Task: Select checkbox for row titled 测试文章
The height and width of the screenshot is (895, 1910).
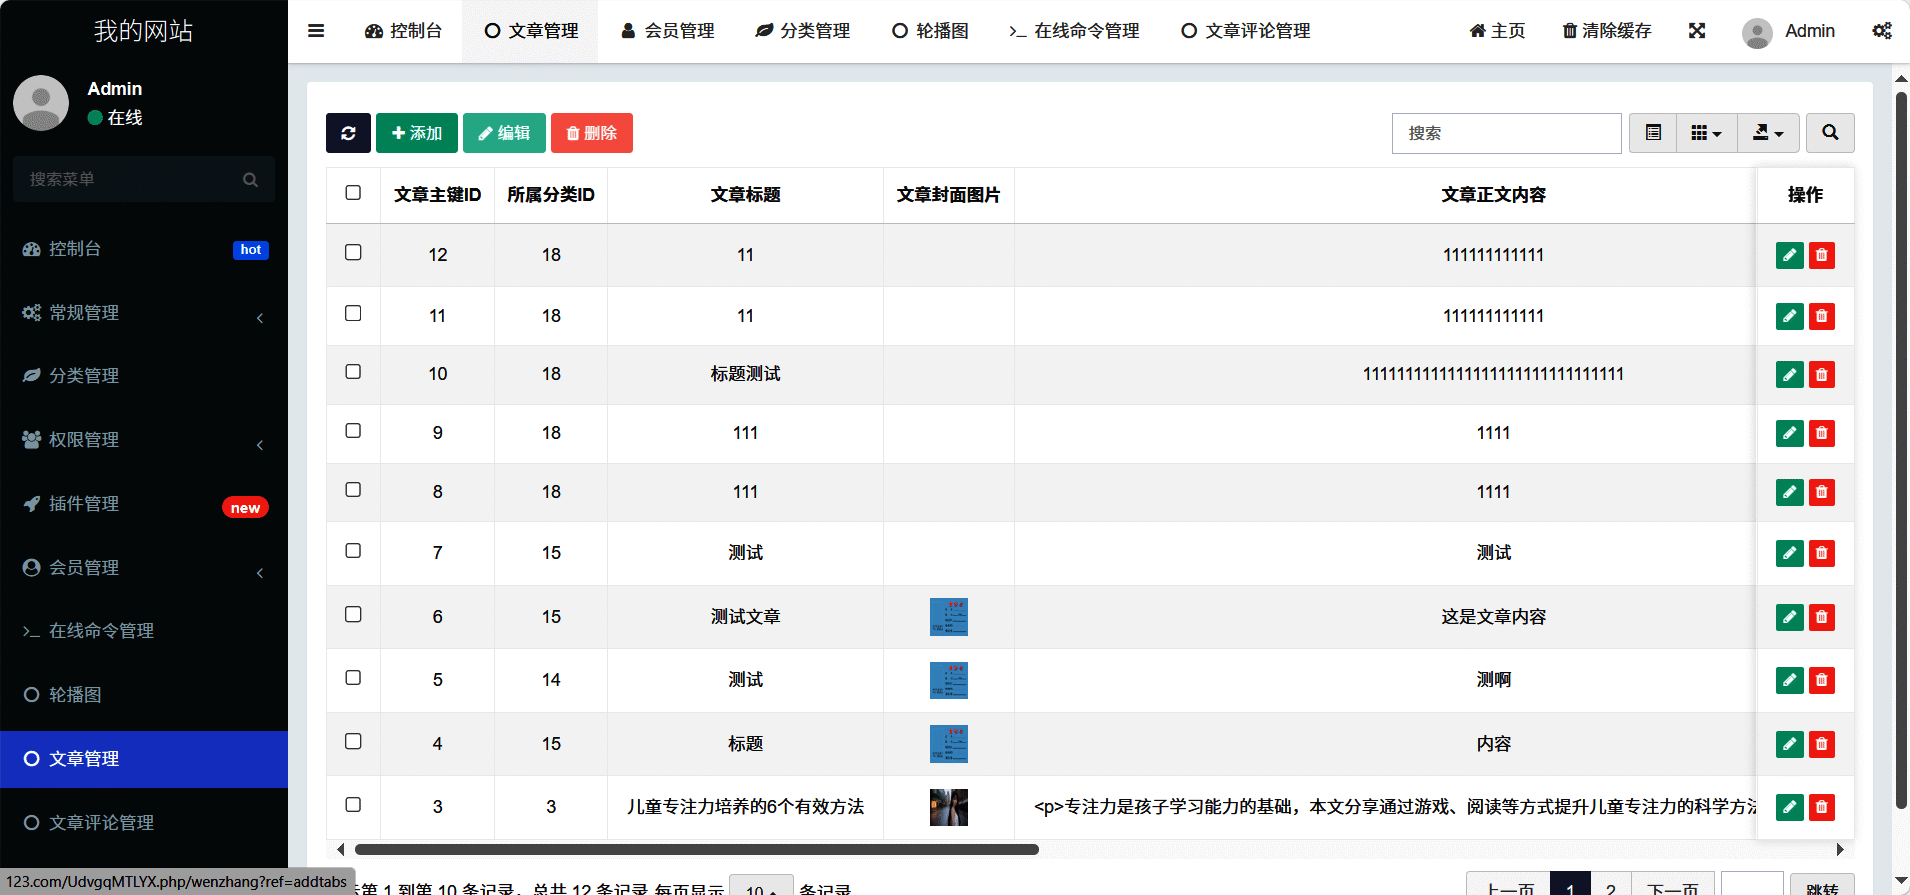Action: pyautogui.click(x=353, y=615)
